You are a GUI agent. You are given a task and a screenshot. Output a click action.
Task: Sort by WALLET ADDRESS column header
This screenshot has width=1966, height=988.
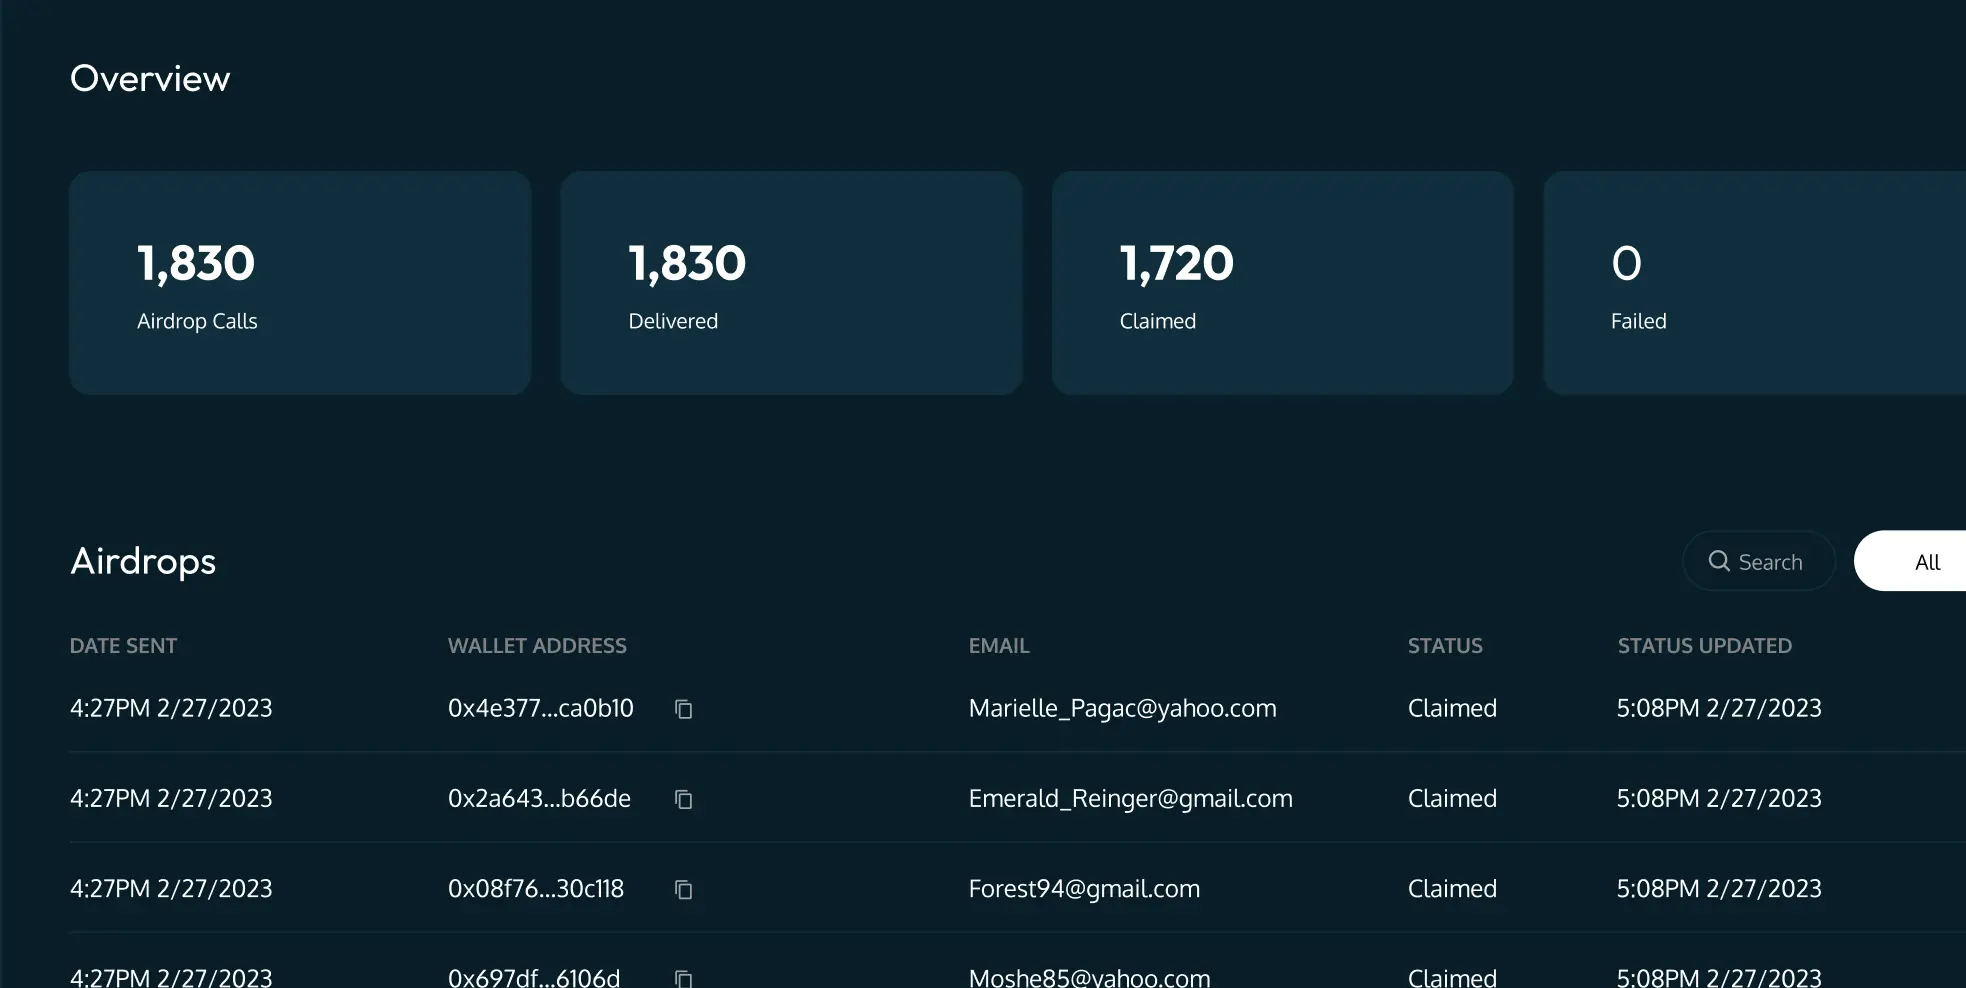coord(537,646)
